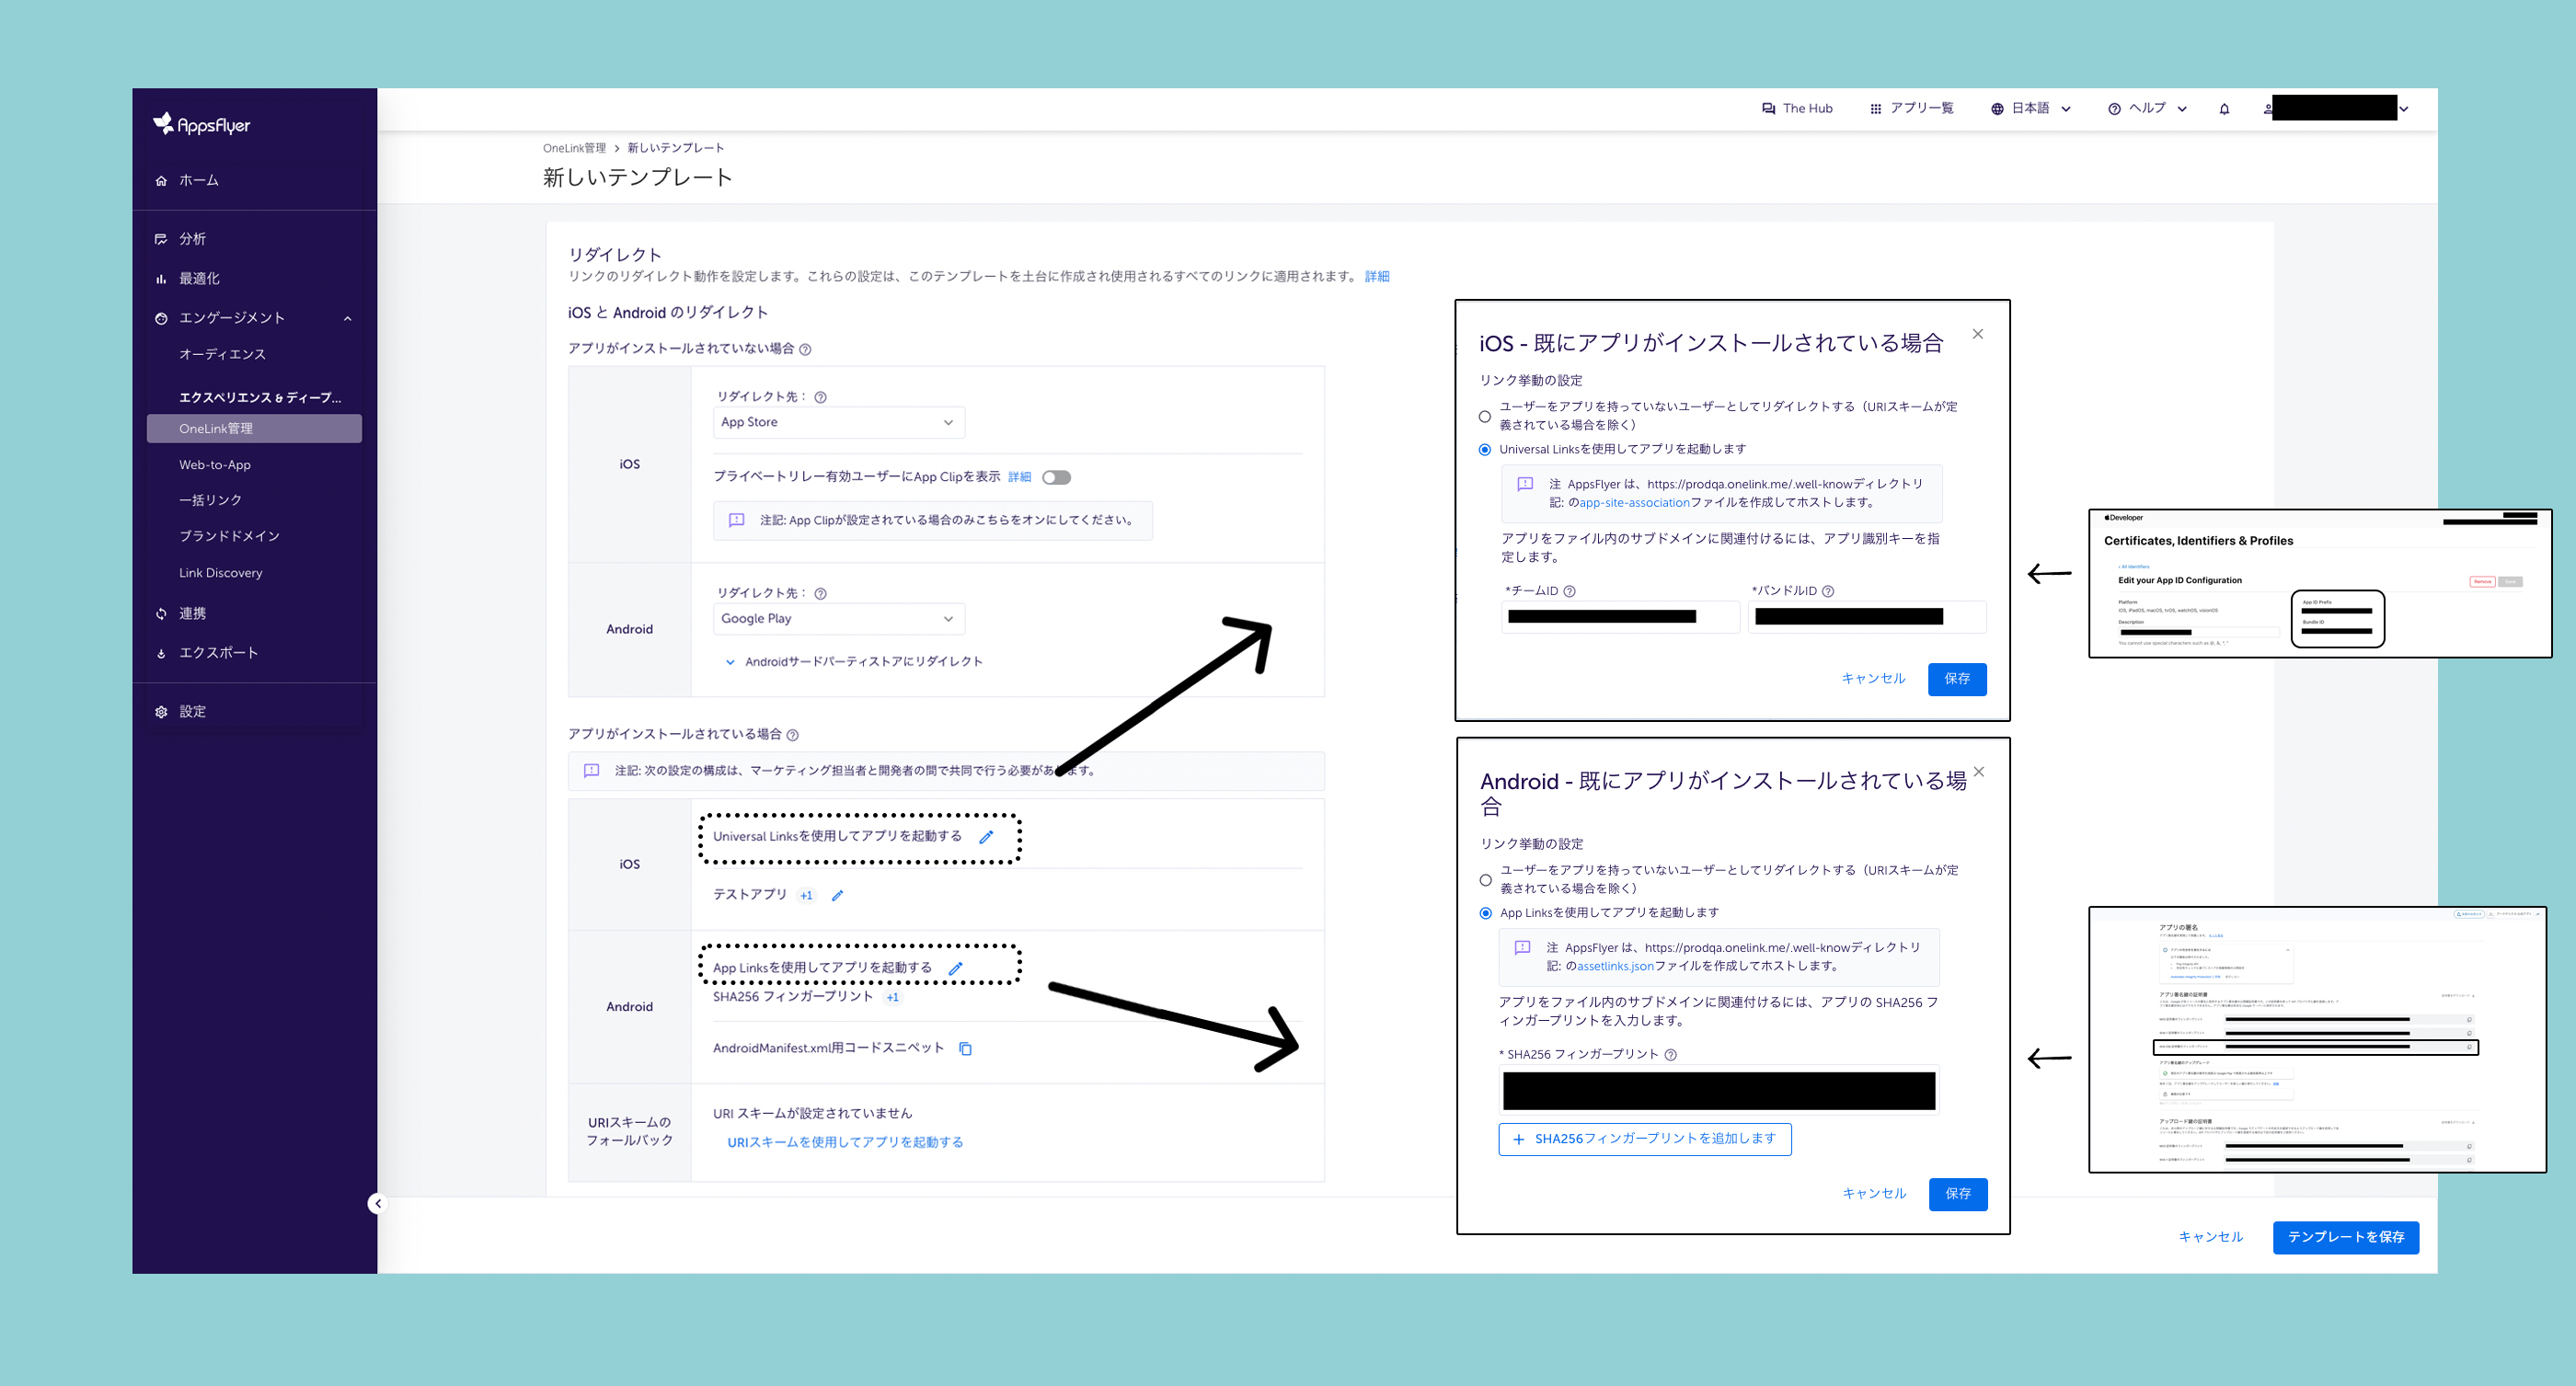Click URIスキームを使用してアプリを起動する link
Screen dimensions: 2576x1386
coord(845,1142)
